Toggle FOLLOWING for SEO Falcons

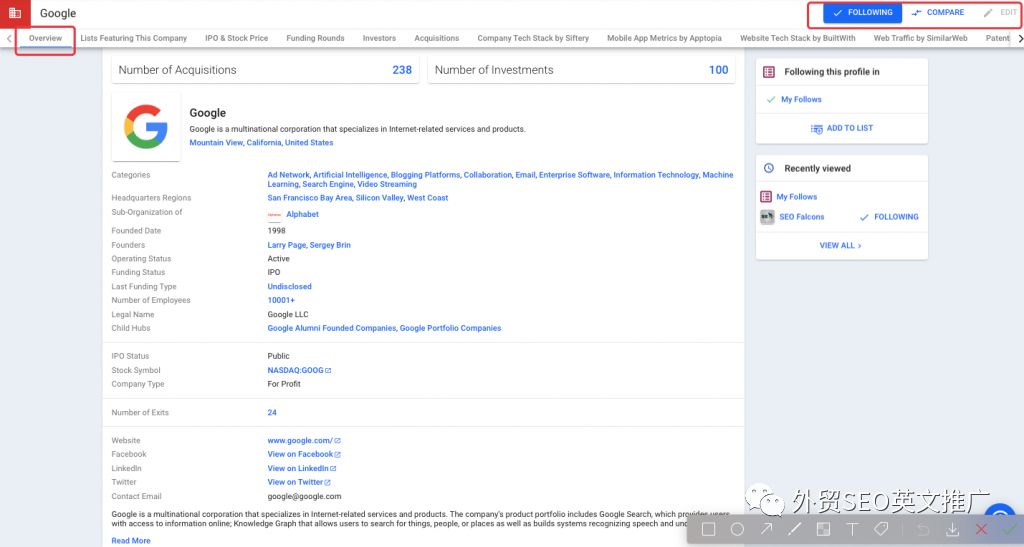[x=888, y=217]
